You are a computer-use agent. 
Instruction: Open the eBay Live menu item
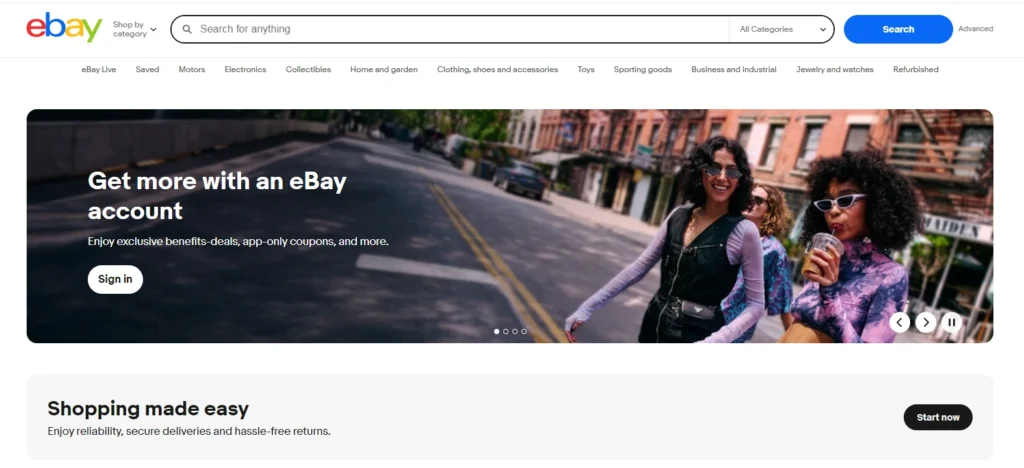point(99,69)
